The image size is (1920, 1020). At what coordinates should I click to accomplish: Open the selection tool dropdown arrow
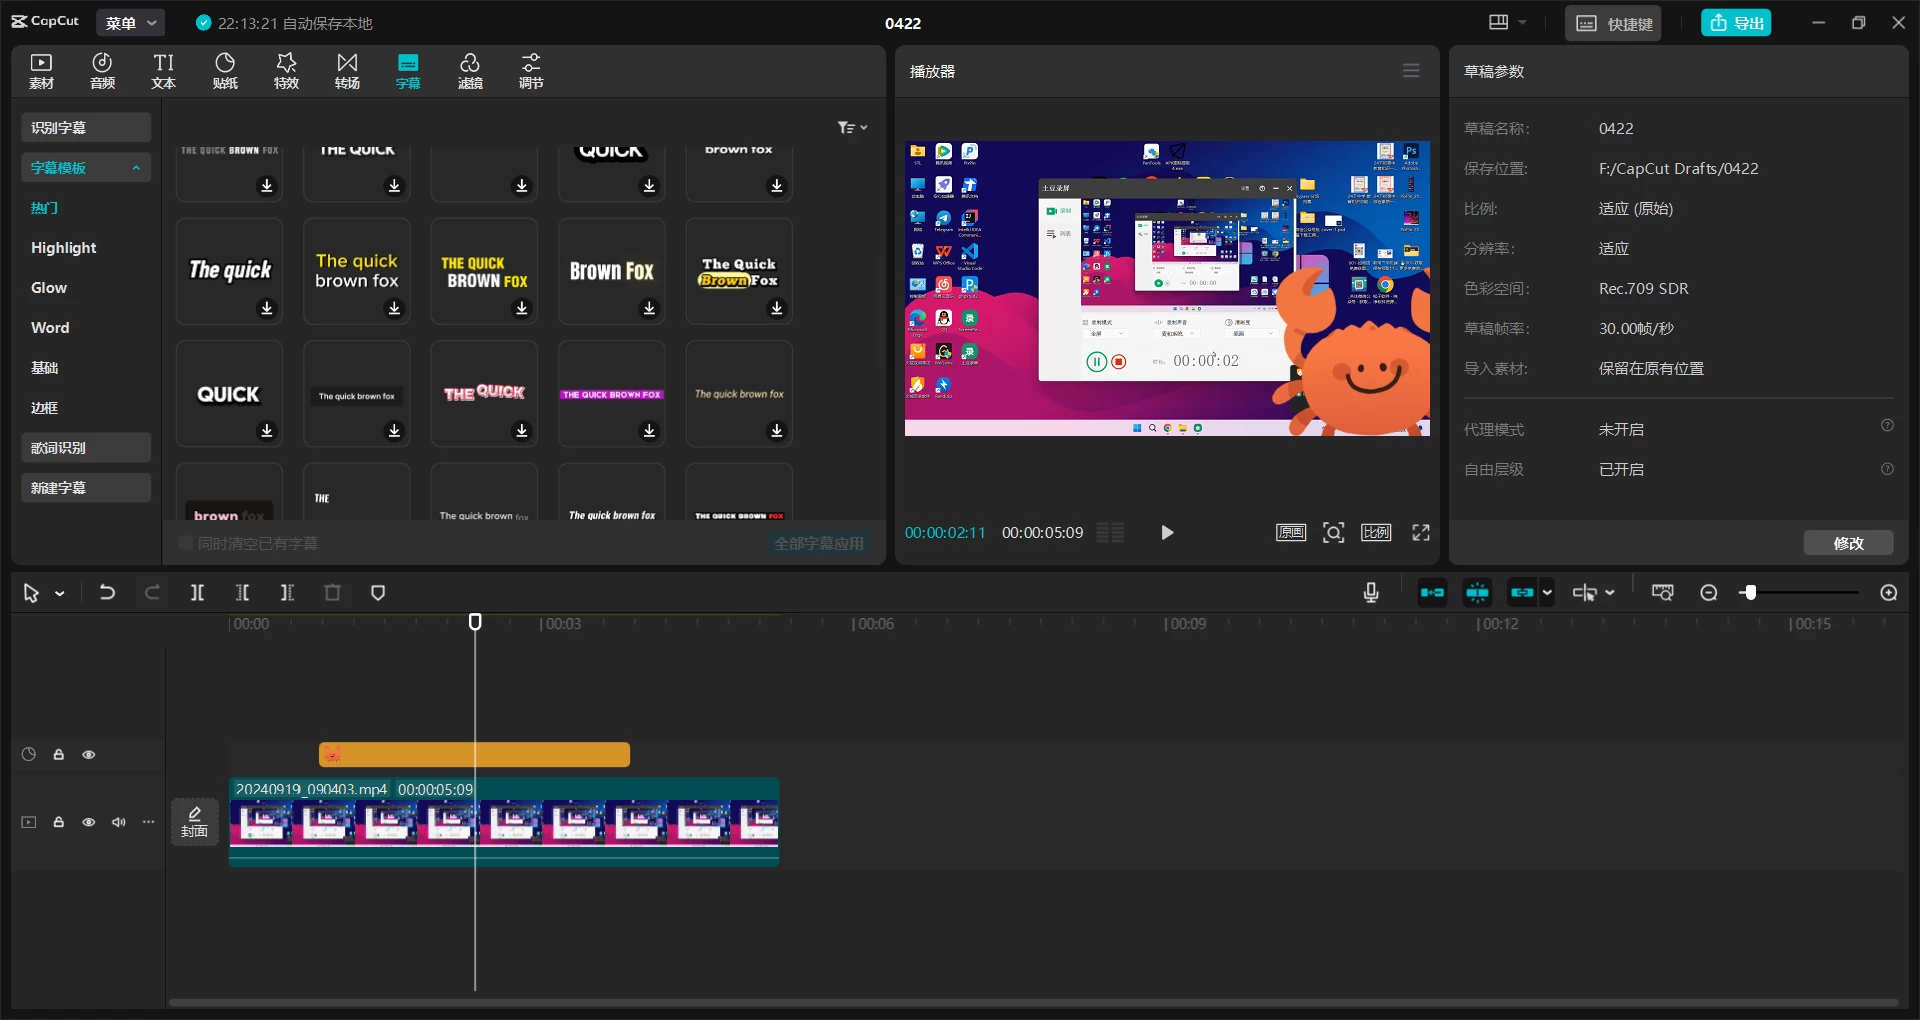tap(60, 594)
